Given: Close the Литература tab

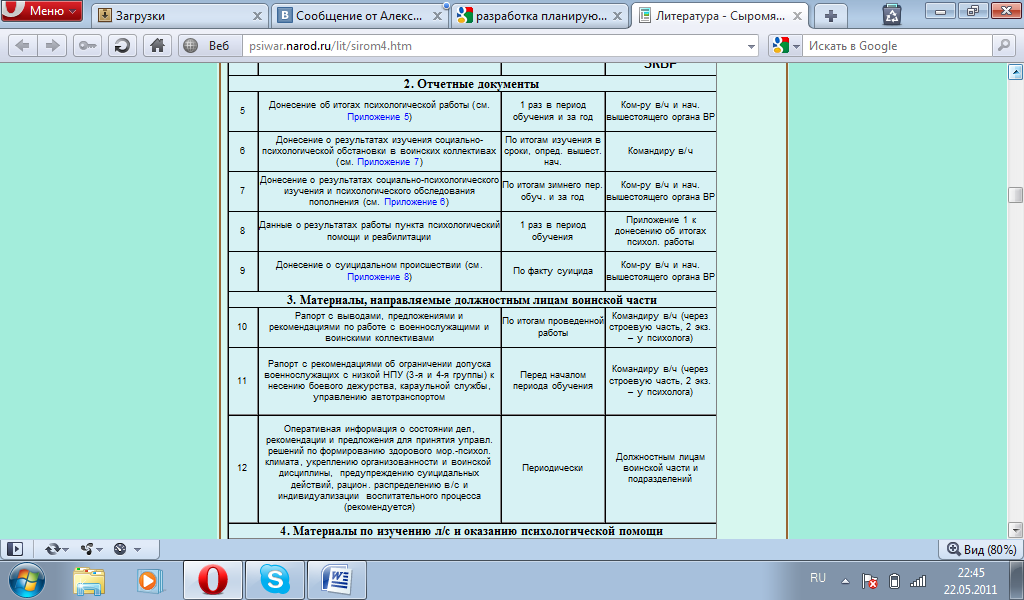Looking at the screenshot, I should pyautogui.click(x=797, y=16).
